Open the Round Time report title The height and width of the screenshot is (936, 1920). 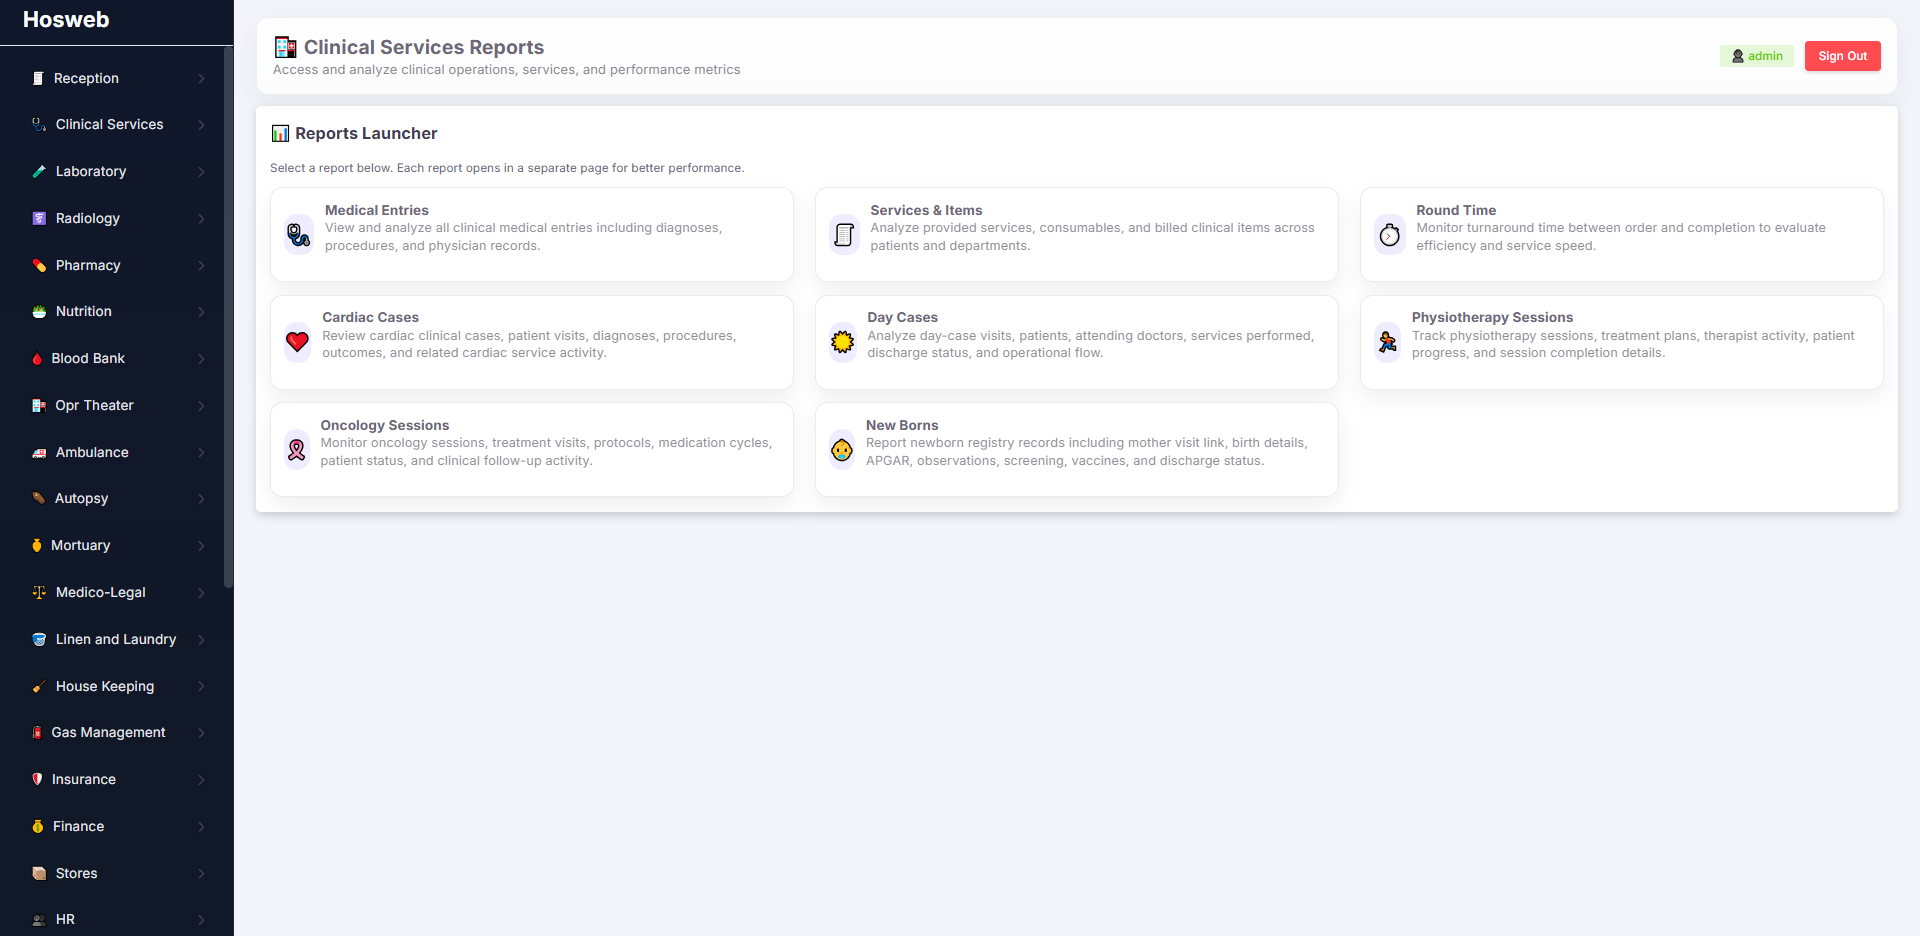click(1456, 210)
